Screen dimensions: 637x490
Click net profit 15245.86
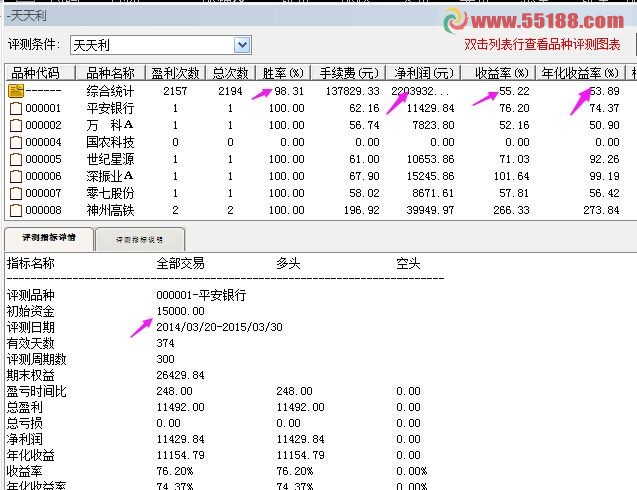coord(431,176)
